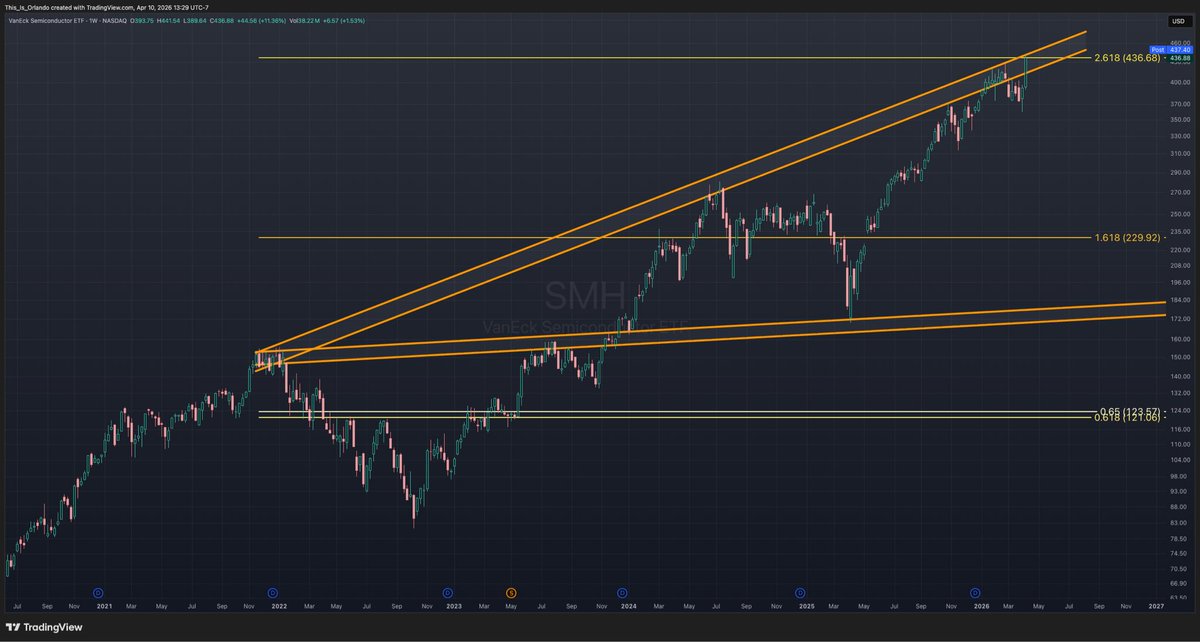Click the dividend marker near 2024
Image resolution: width=1200 pixels, height=642 pixels.
[622, 593]
